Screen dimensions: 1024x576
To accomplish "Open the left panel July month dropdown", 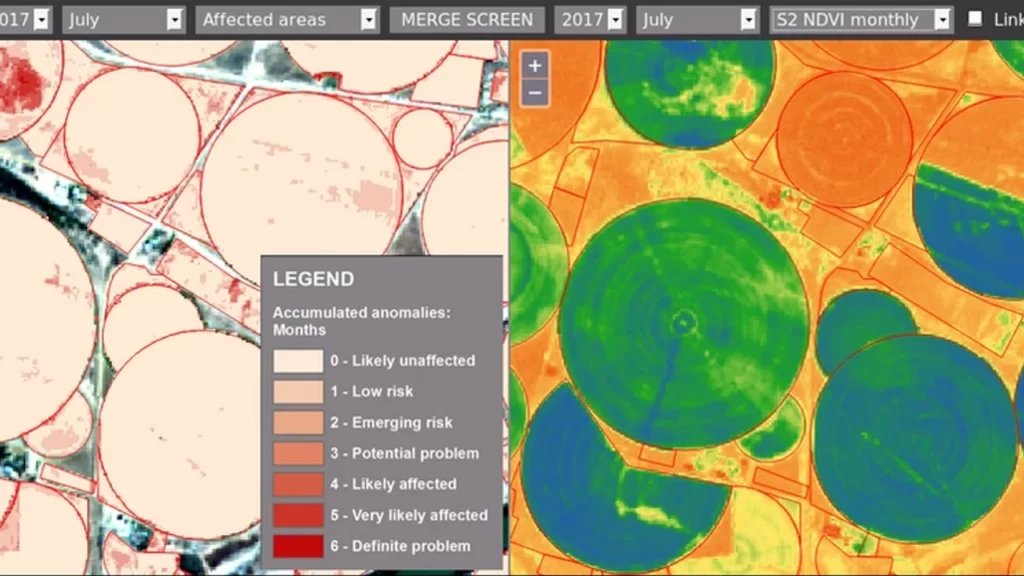I will click(124, 19).
